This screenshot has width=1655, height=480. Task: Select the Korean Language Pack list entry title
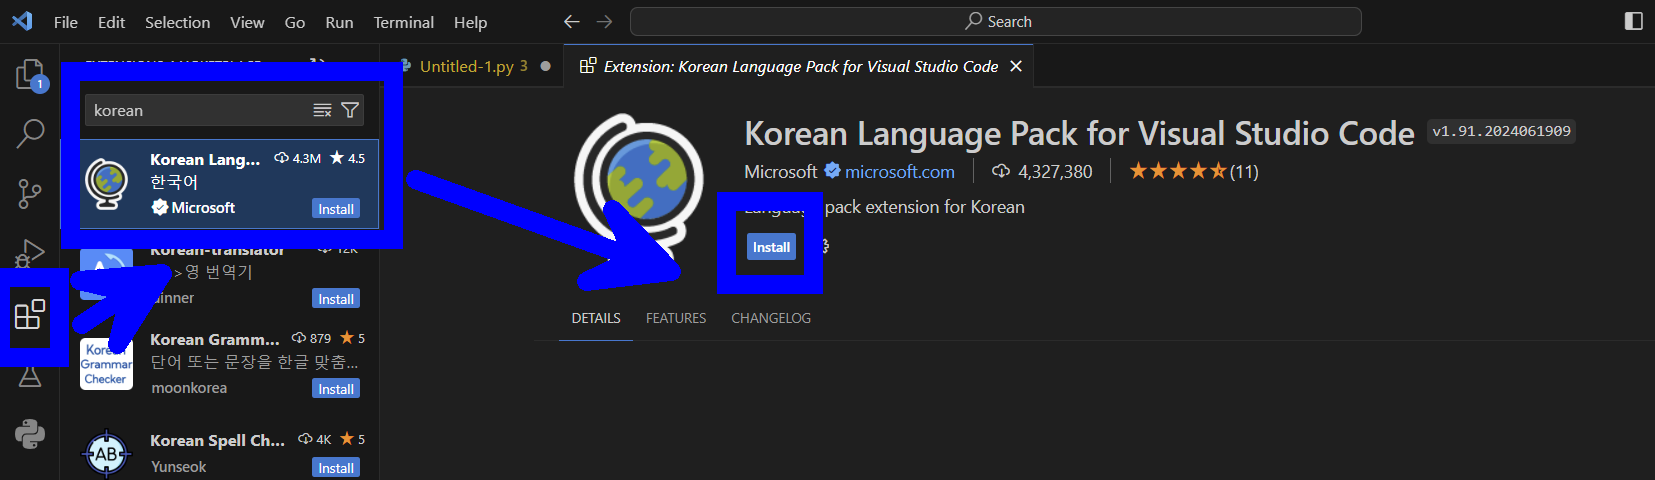205,159
